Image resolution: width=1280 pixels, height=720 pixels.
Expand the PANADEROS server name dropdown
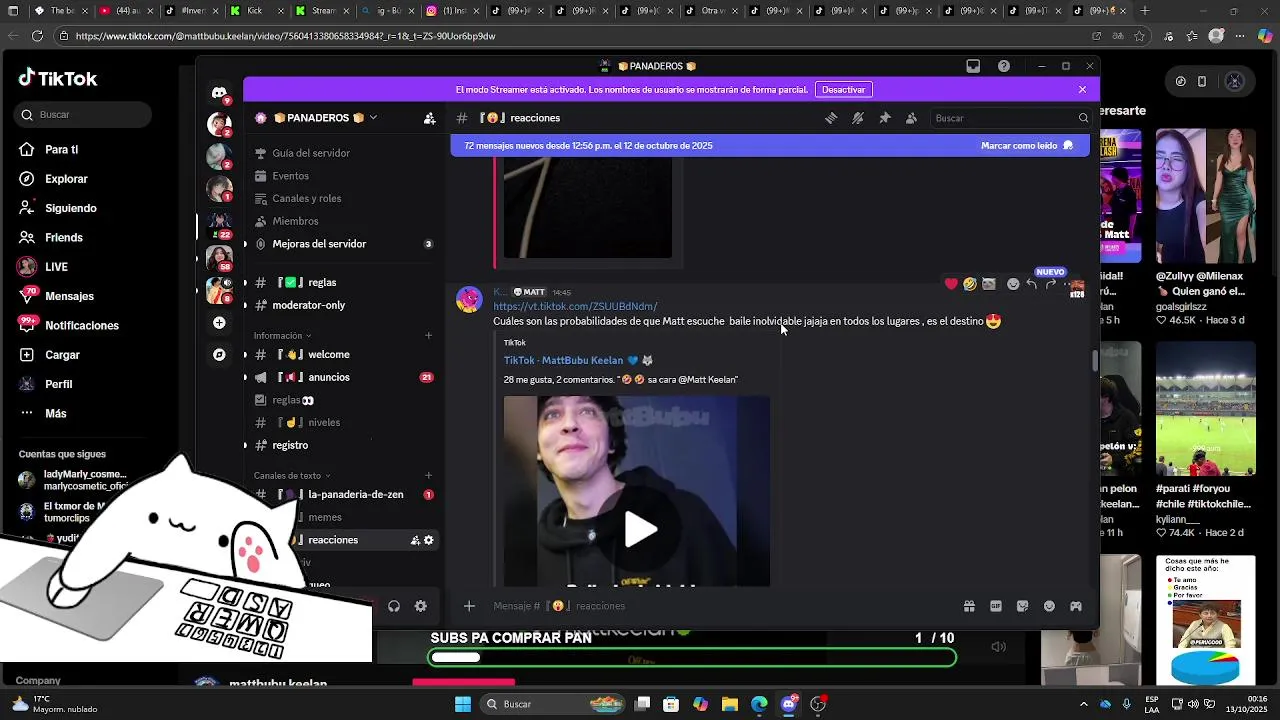point(373,118)
